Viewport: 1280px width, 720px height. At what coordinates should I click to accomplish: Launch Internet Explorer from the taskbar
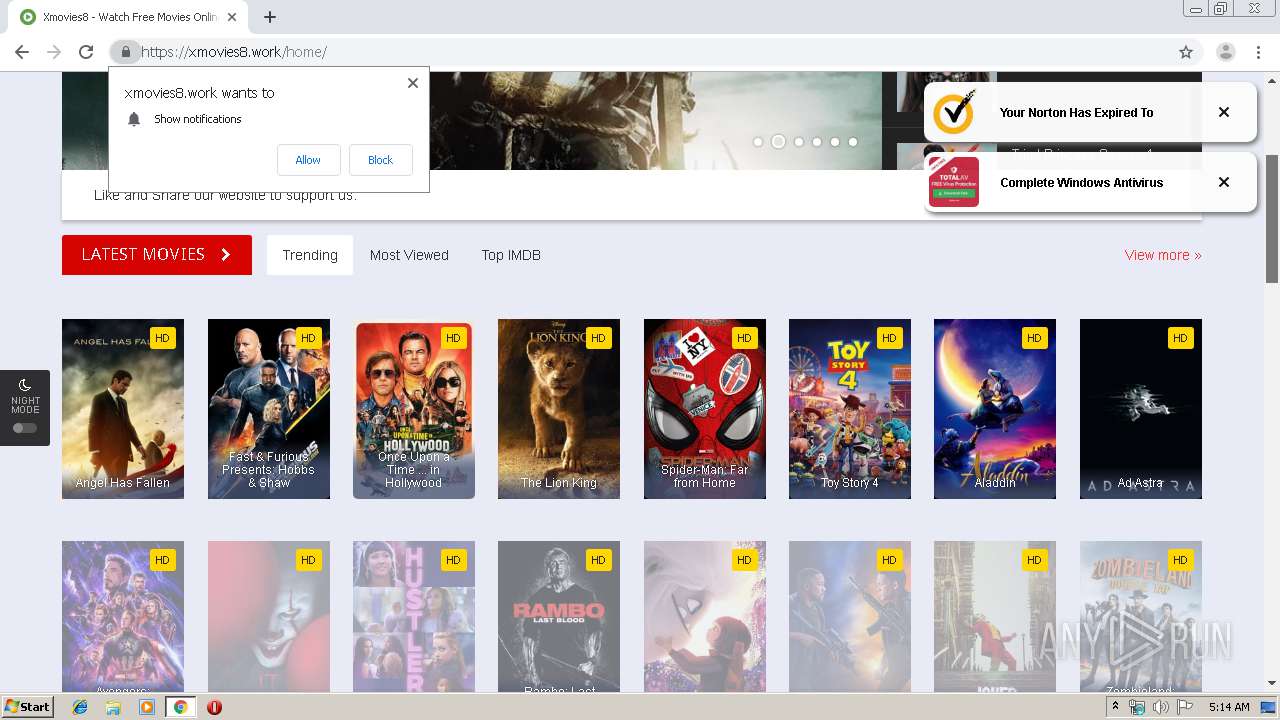pos(80,707)
